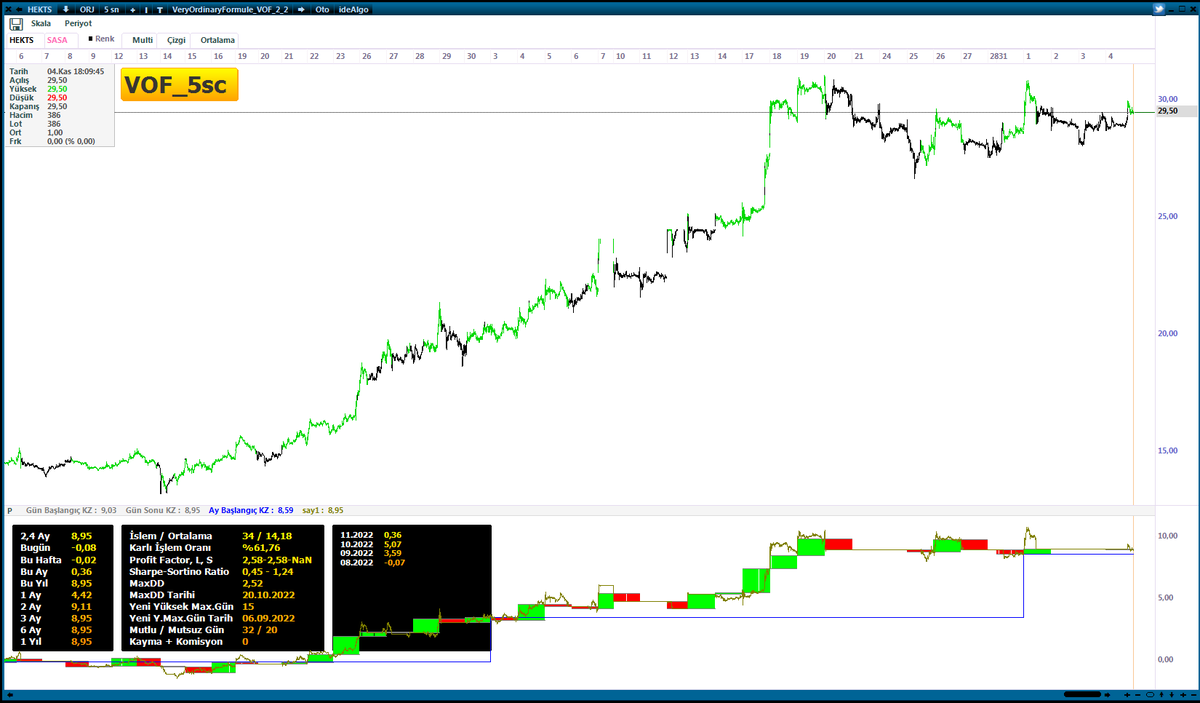Click the Twitter bird icon in the title bar
The width and height of the screenshot is (1200, 703).
1161,9
